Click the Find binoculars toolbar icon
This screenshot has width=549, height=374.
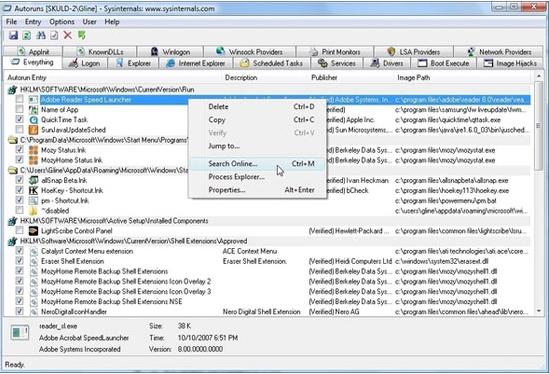pos(41,35)
